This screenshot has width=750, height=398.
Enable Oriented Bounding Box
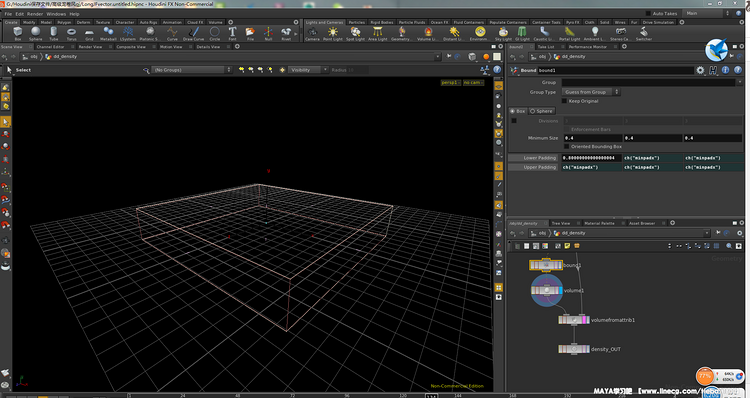coord(567,146)
